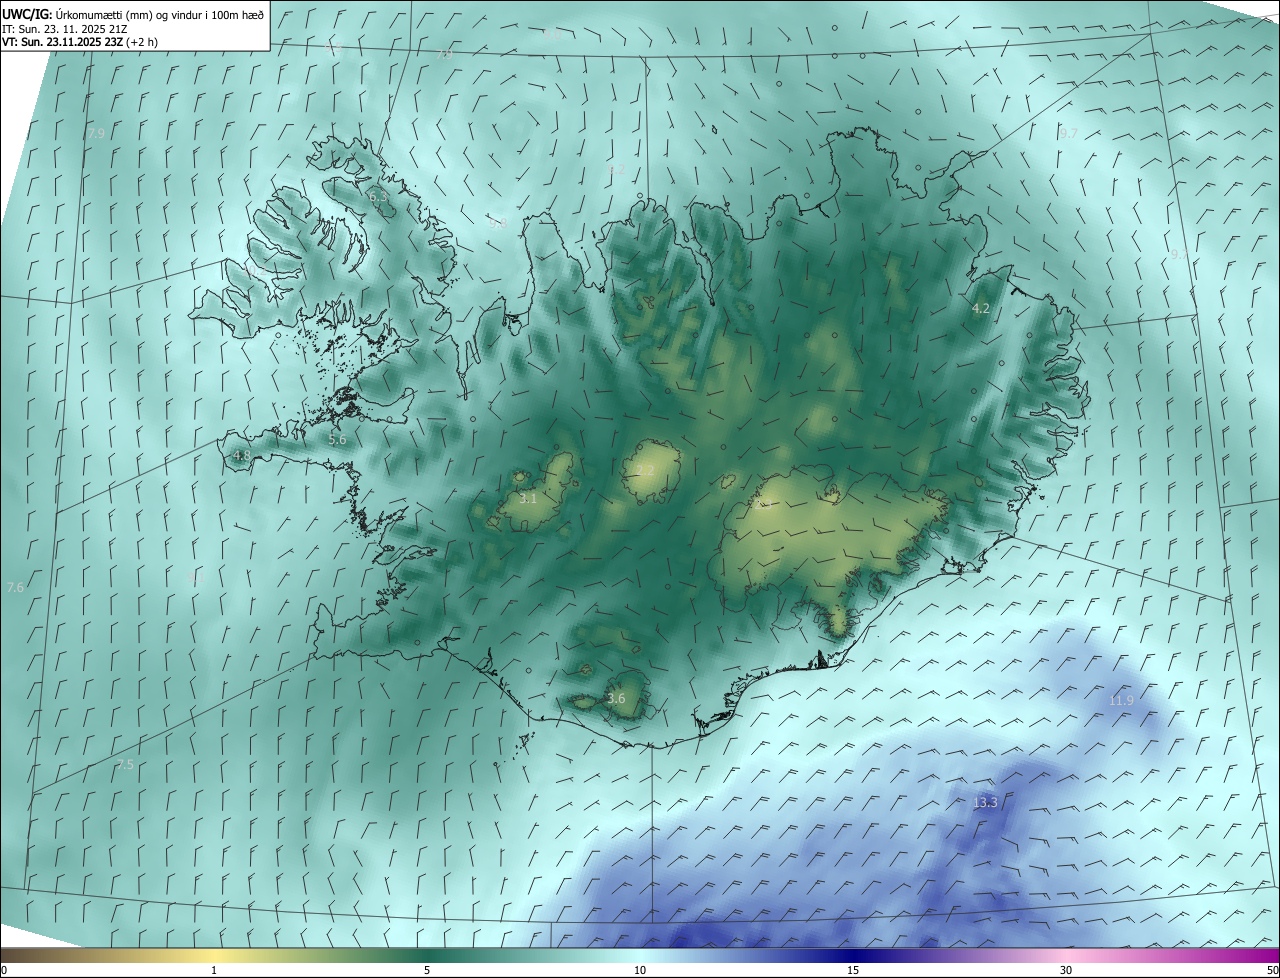1280x978 pixels.
Task: Click the 3.1 value label on the glacier
Action: [528, 498]
